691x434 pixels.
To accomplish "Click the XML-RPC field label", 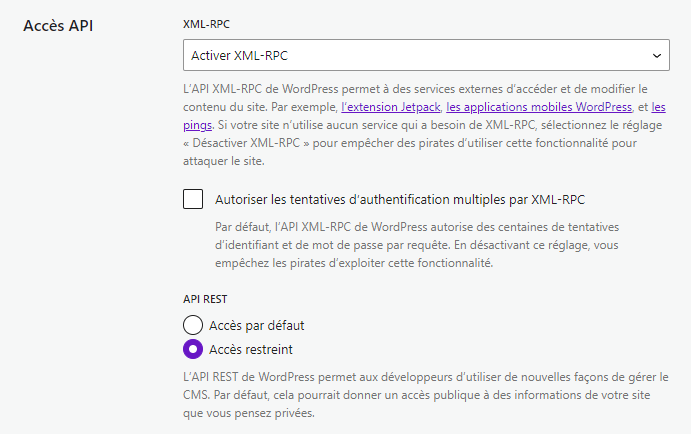I will tap(206, 24).
